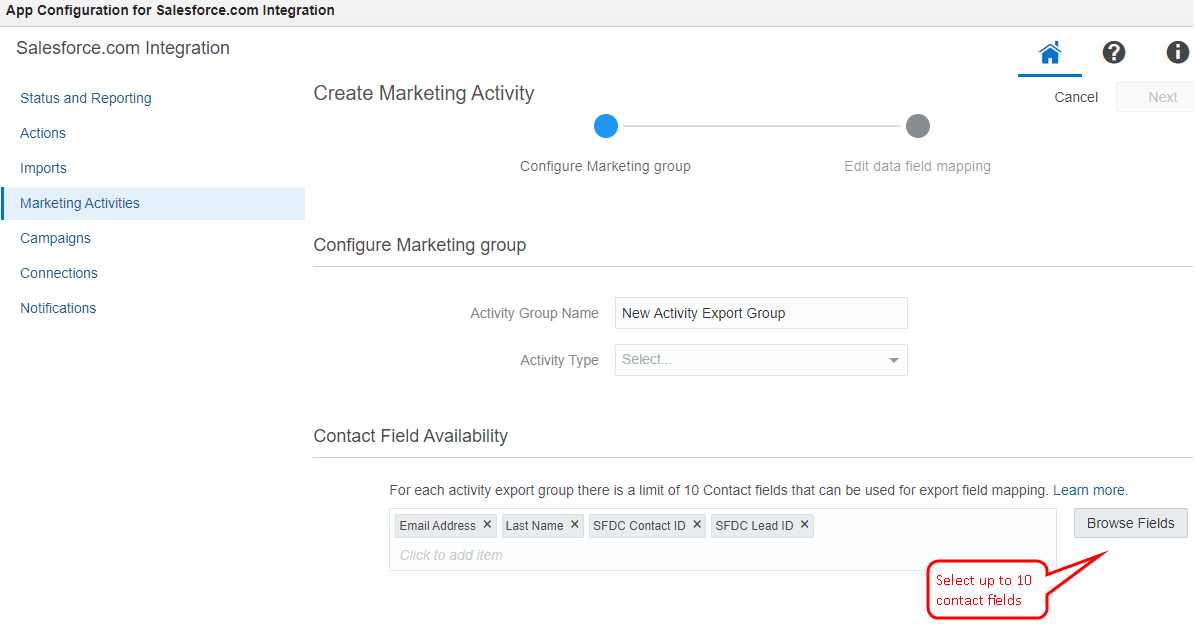Click the Last Name tag text

[x=534, y=526]
